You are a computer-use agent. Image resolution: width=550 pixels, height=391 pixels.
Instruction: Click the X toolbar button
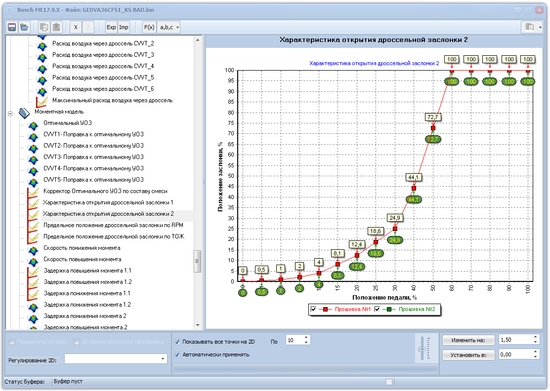click(x=75, y=27)
